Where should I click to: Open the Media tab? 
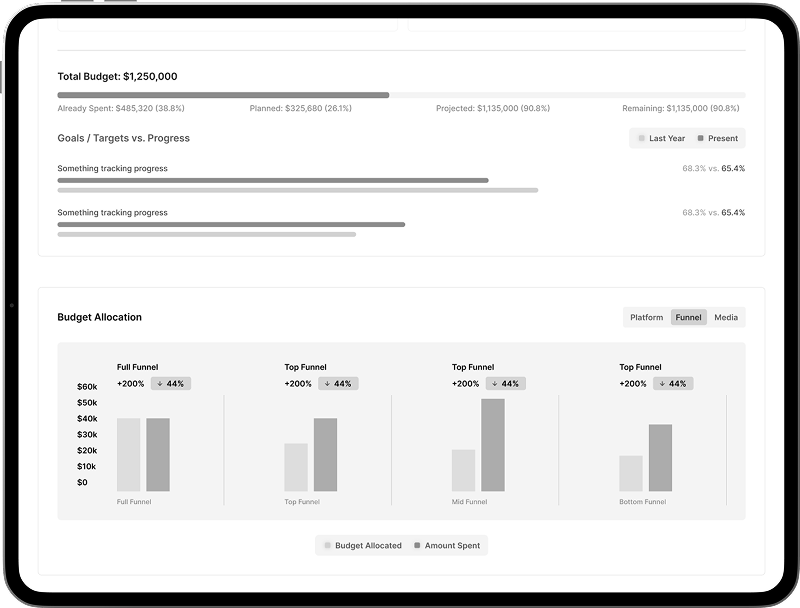click(x=726, y=317)
